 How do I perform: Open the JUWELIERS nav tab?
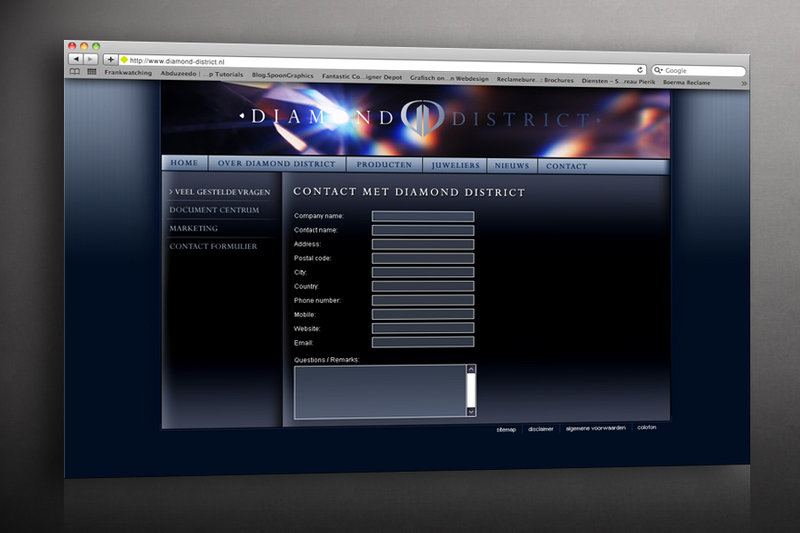[x=455, y=165]
